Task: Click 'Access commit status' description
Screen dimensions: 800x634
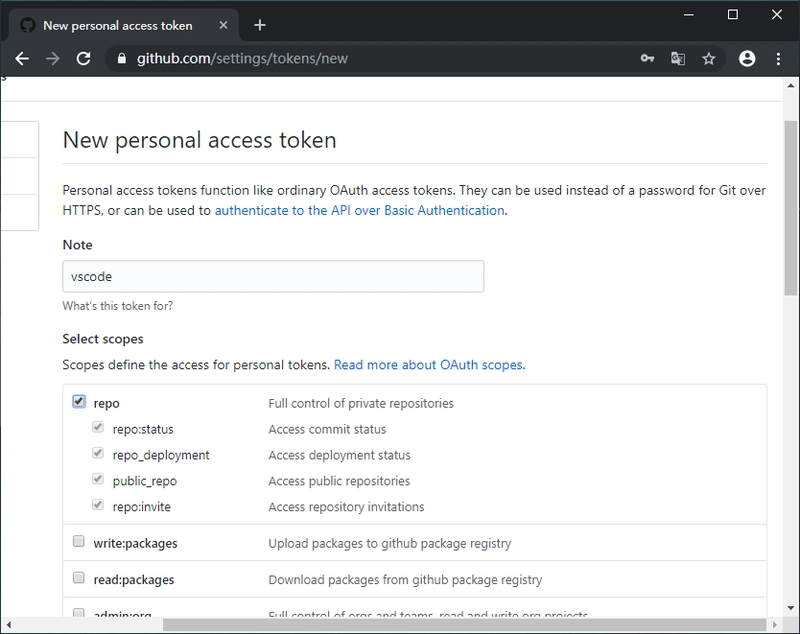Action: coord(327,429)
